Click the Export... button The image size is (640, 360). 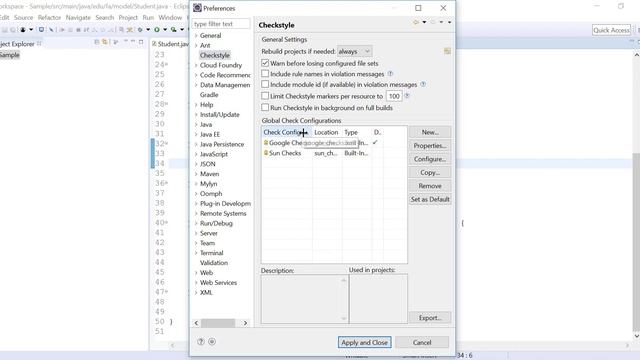(430, 318)
